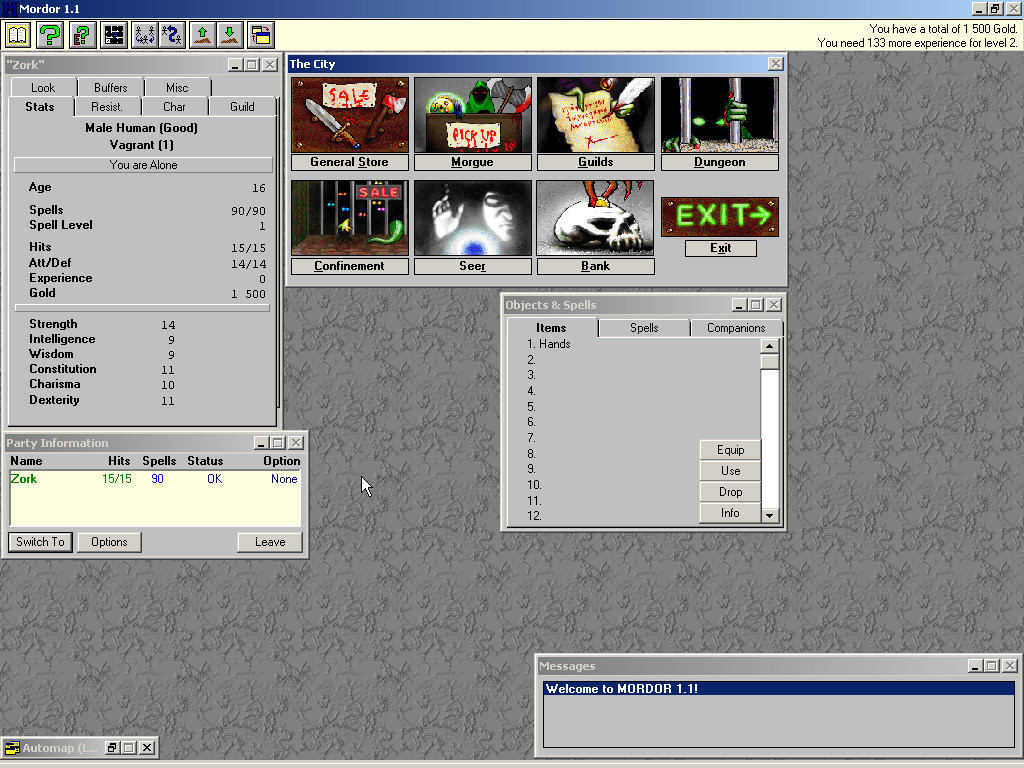Click the Dungeon button
The image size is (1024, 768).
point(720,162)
